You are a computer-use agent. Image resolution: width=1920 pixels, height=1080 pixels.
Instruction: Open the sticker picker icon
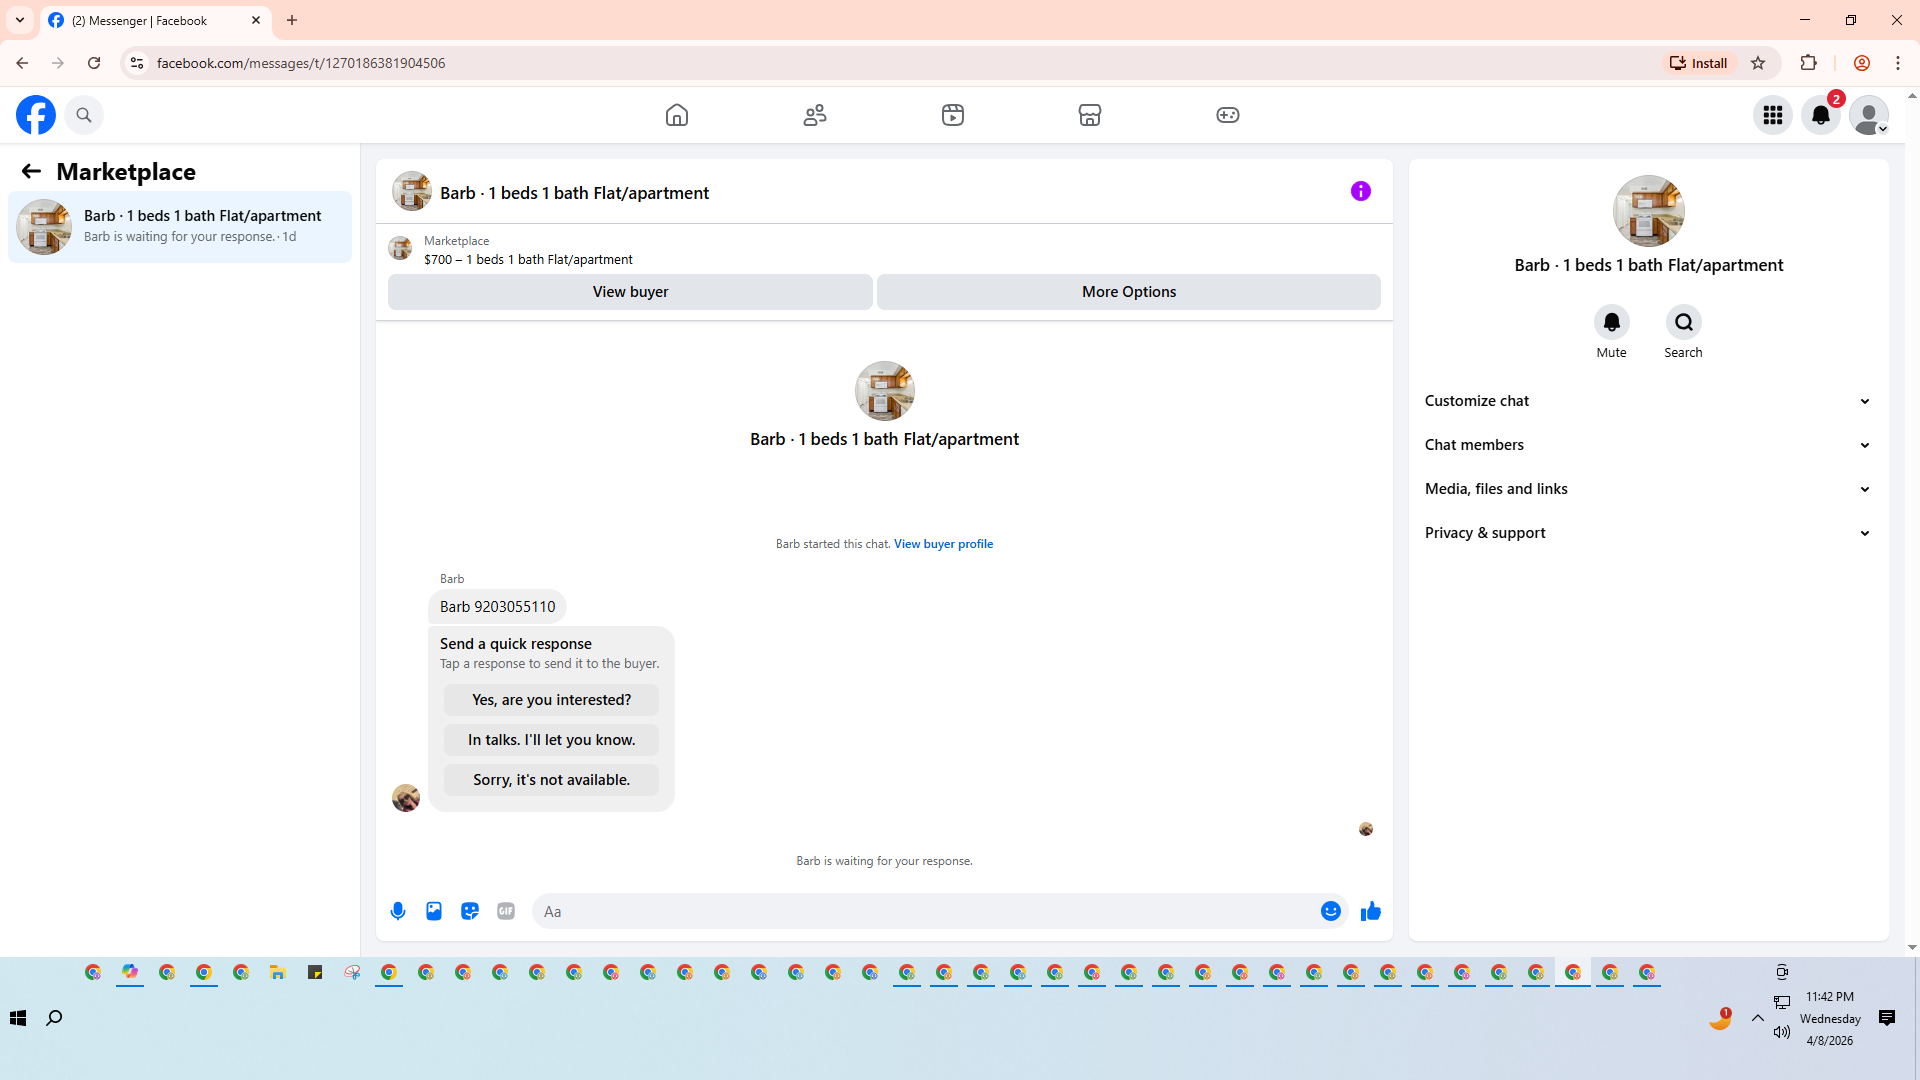[470, 911]
